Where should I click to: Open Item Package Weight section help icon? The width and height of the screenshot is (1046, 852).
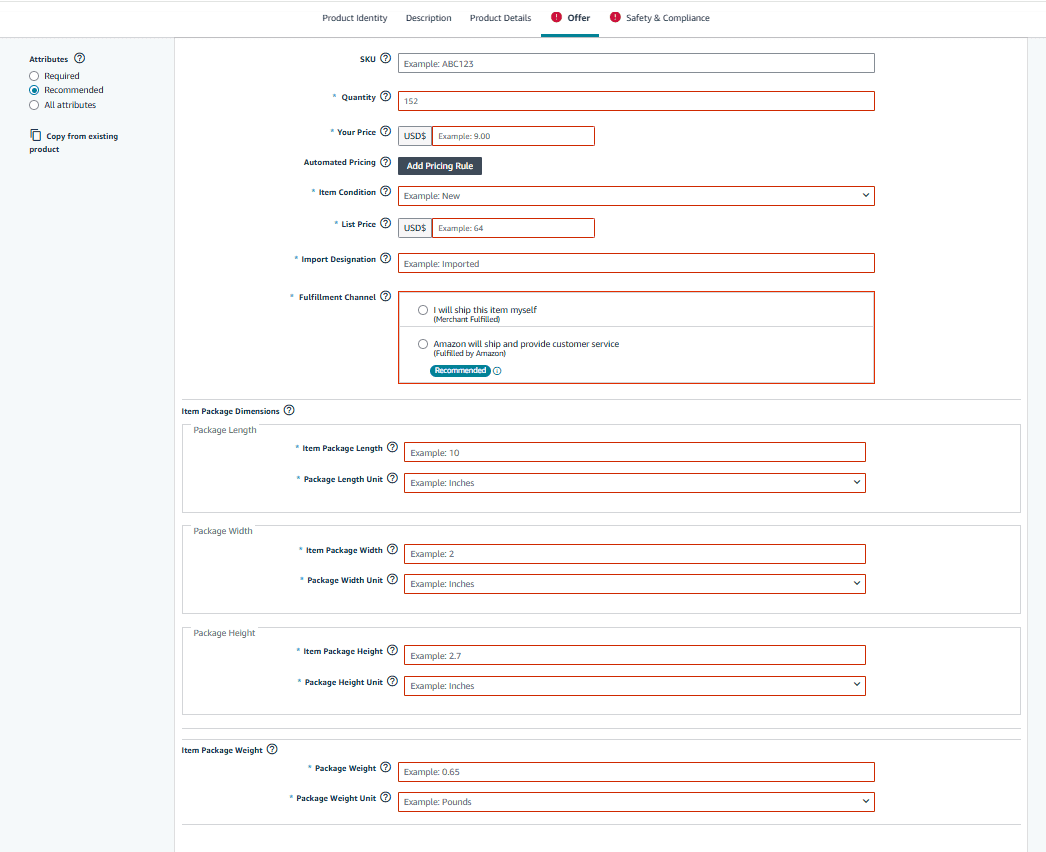[x=272, y=749]
